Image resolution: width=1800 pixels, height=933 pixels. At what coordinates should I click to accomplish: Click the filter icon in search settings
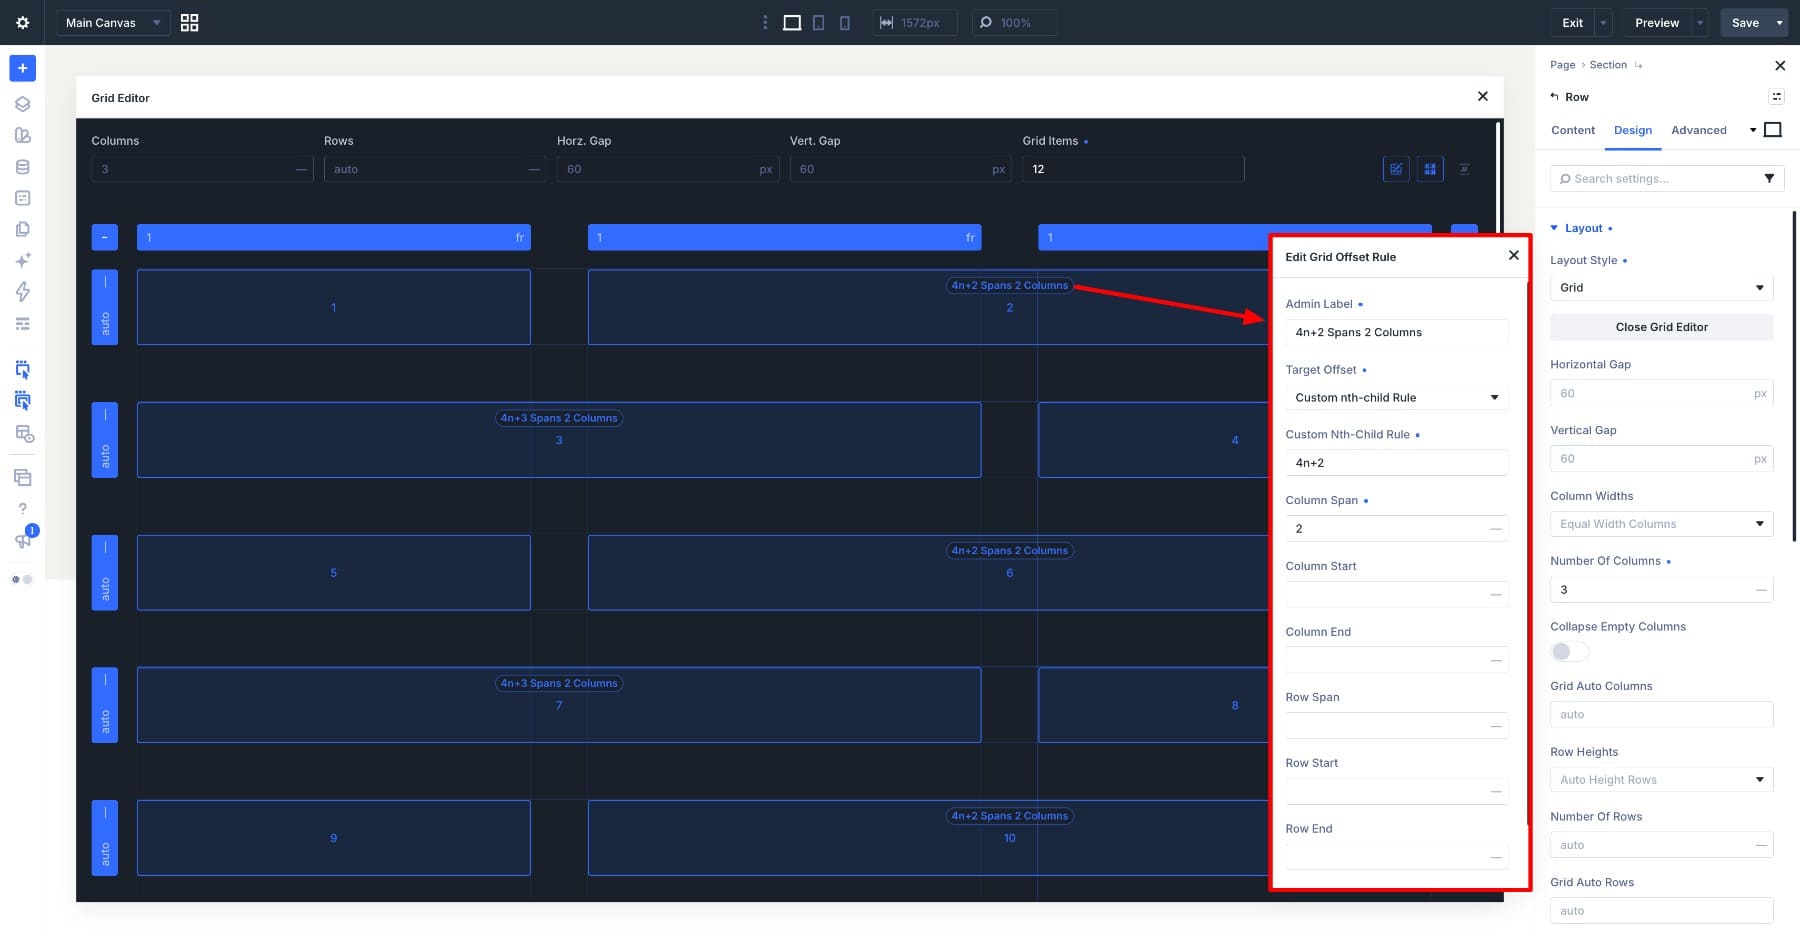(x=1769, y=178)
